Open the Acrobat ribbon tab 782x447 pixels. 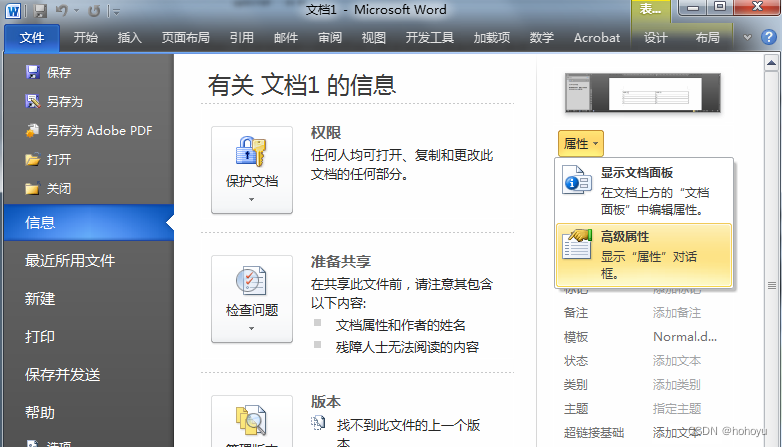coord(596,38)
